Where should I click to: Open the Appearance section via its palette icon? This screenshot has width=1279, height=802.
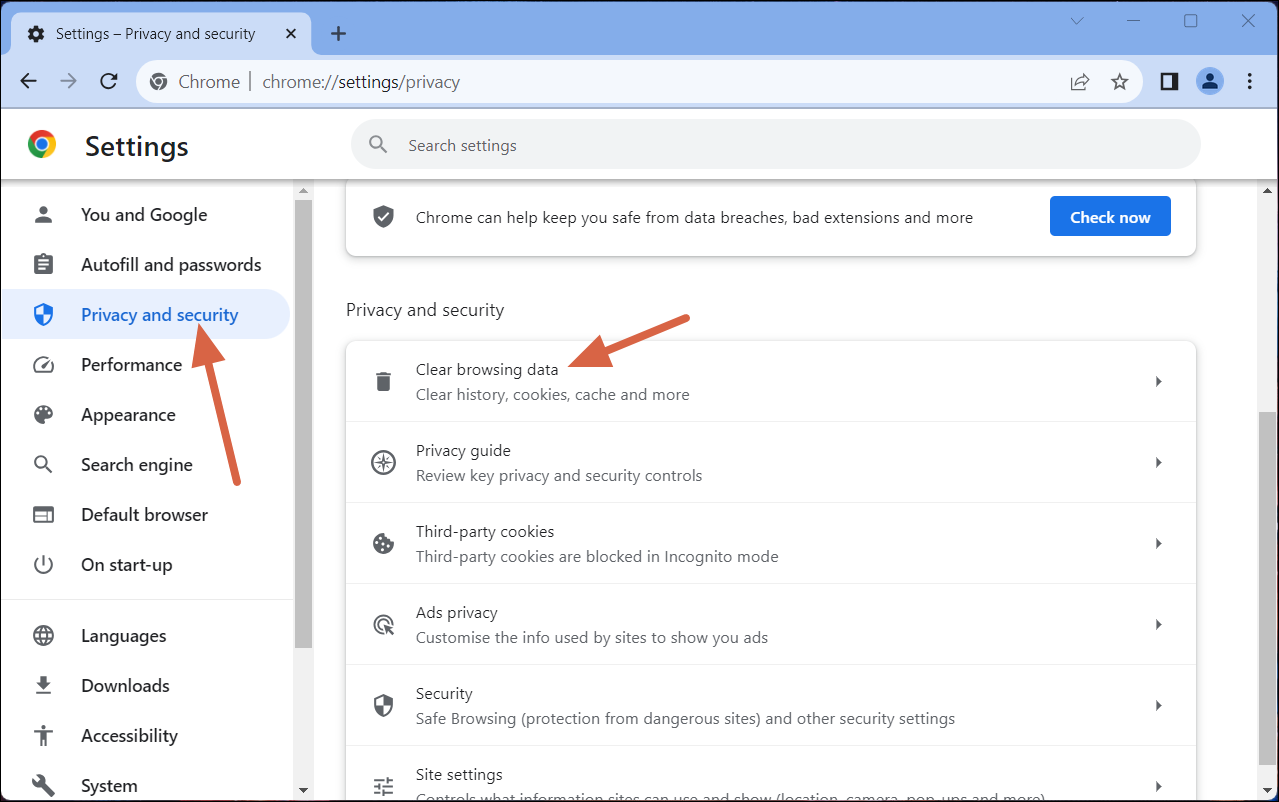[x=44, y=414]
